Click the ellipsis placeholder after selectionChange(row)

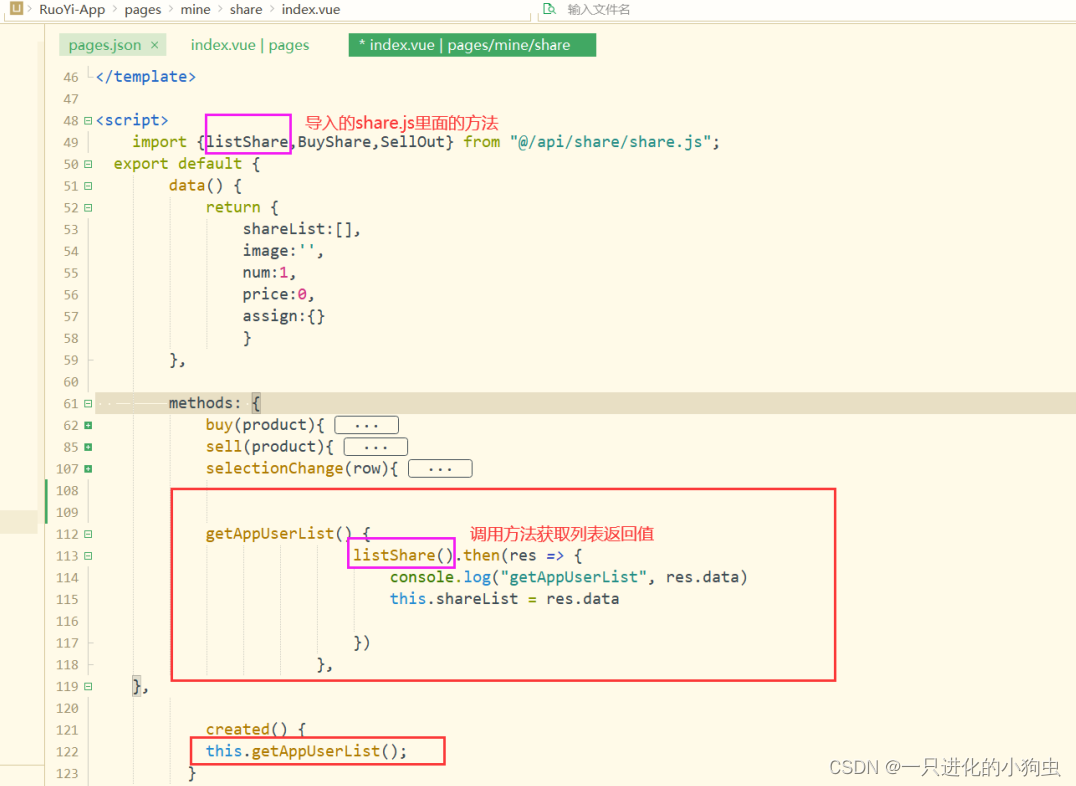pyautogui.click(x=440, y=469)
